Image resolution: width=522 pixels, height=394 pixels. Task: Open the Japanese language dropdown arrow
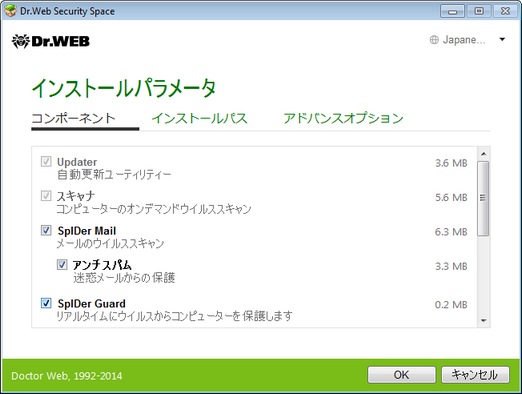(x=502, y=40)
